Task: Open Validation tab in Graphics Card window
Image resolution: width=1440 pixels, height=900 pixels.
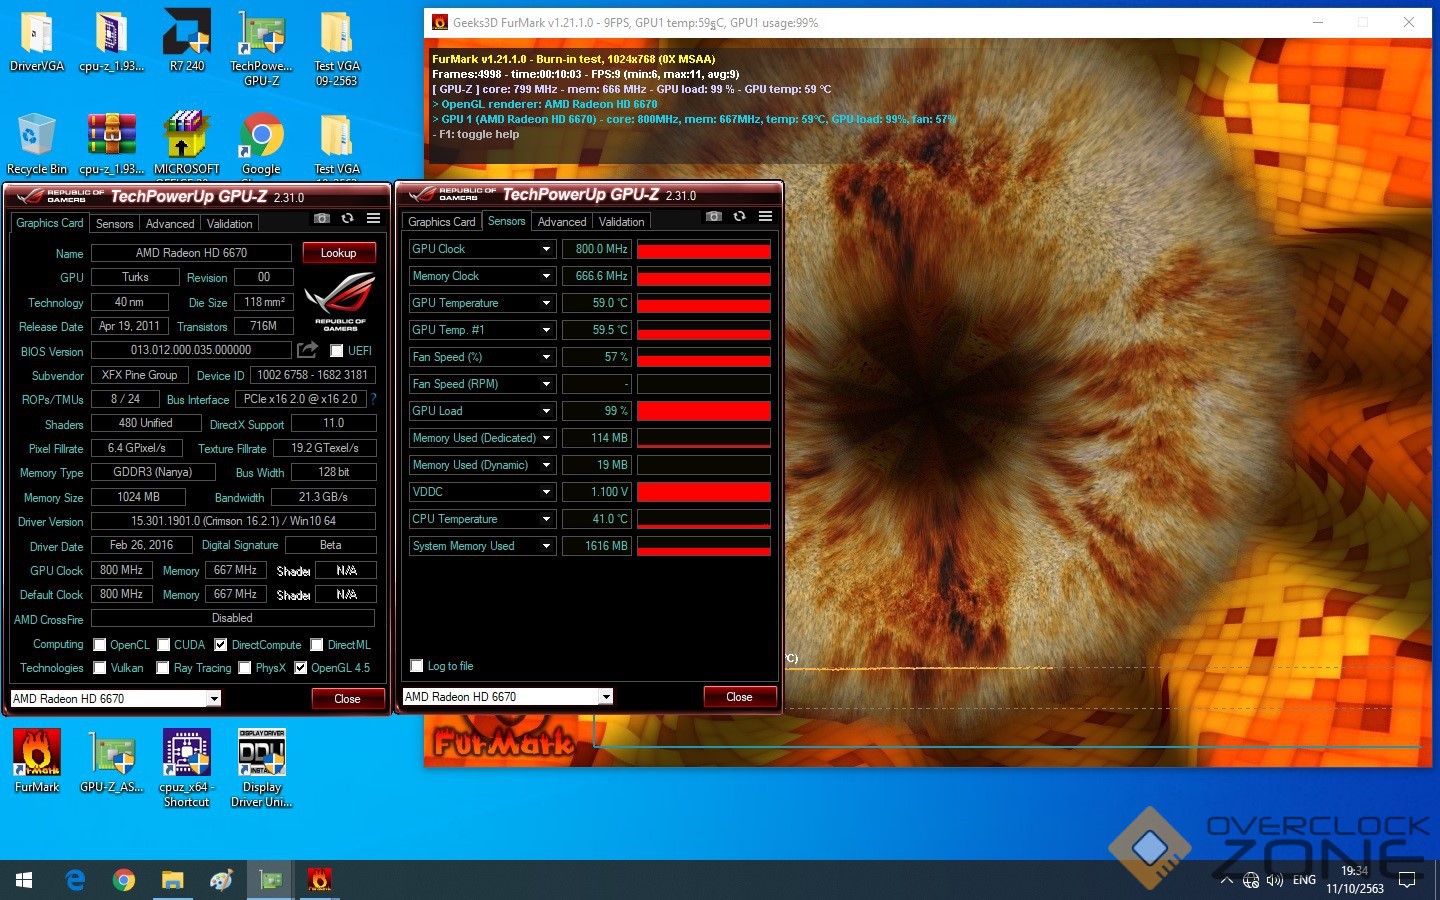Action: (229, 224)
